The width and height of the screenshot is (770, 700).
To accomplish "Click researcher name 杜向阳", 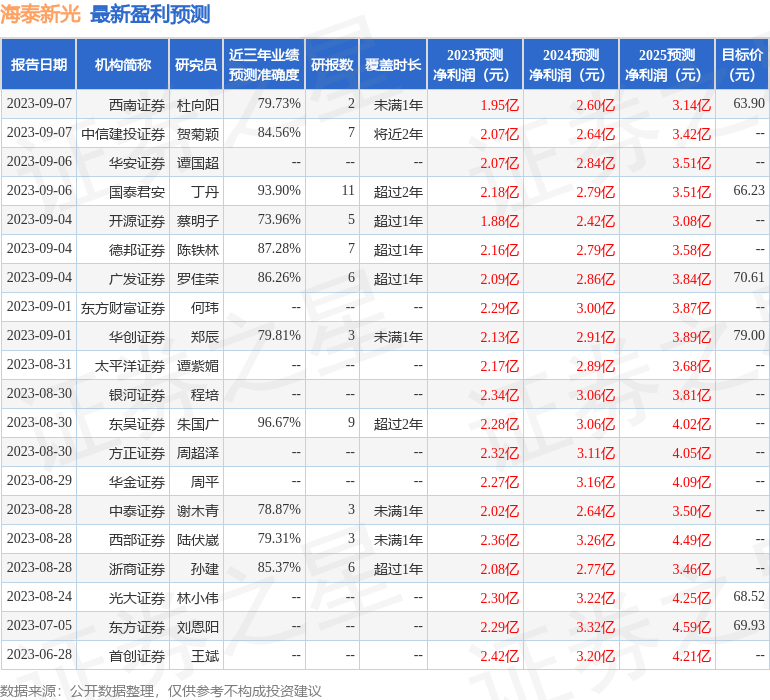I will click(x=198, y=105).
